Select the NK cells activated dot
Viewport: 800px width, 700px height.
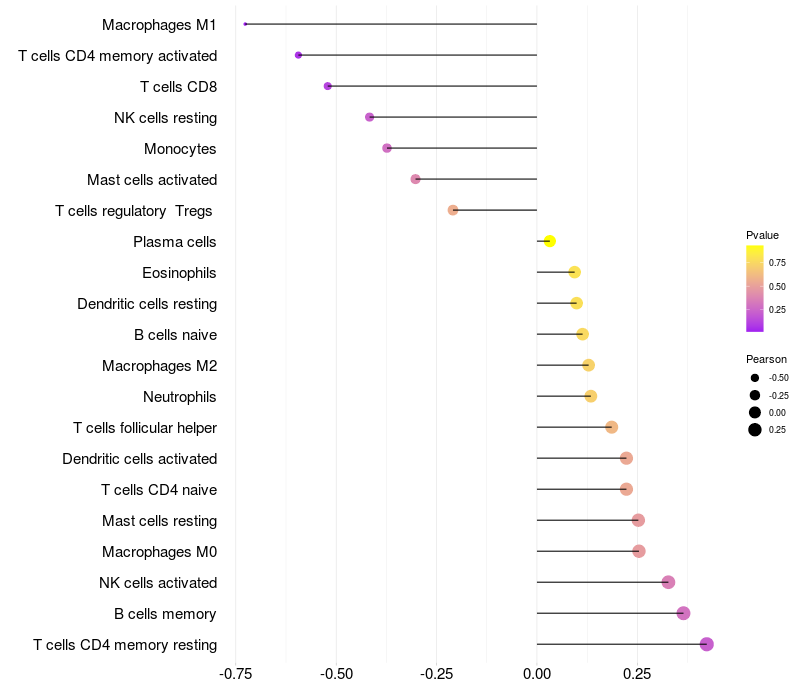tap(668, 582)
